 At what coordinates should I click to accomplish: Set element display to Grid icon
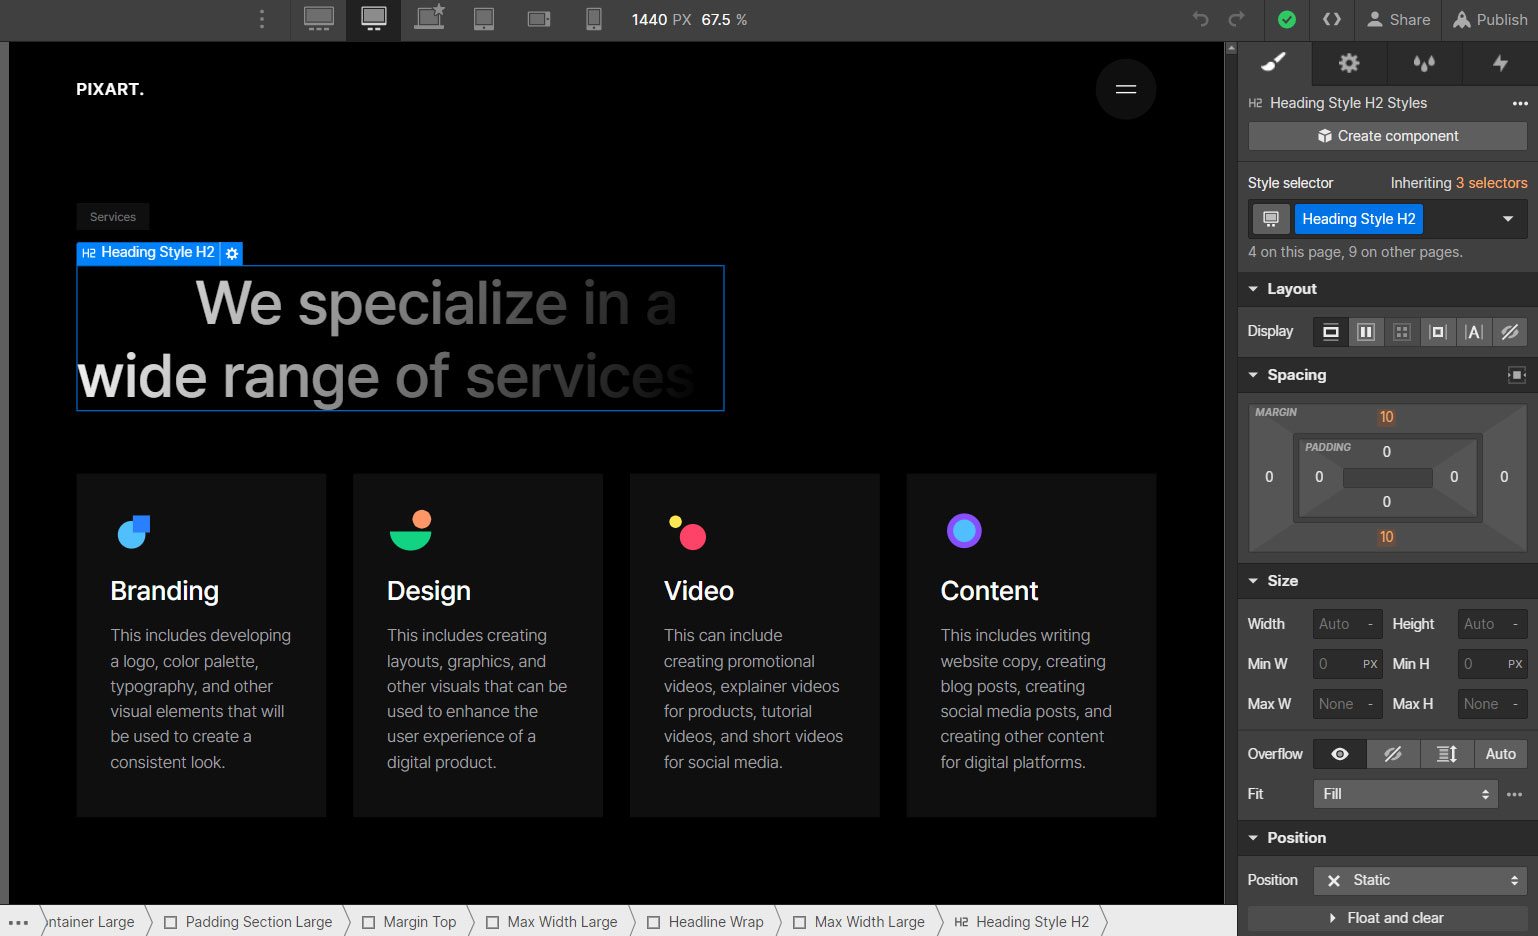tap(1401, 331)
